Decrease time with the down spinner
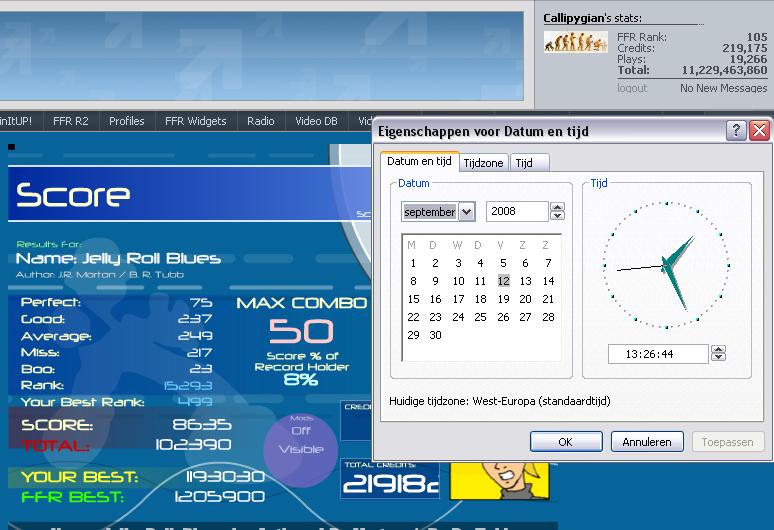 (x=718, y=357)
